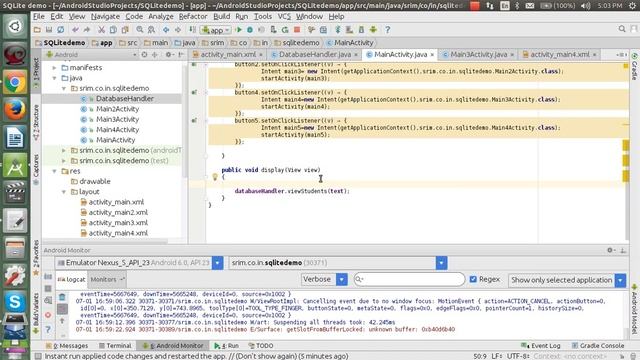Open the 0: Messages tool window
This screenshot has height=360, width=640.
tap(67, 345)
